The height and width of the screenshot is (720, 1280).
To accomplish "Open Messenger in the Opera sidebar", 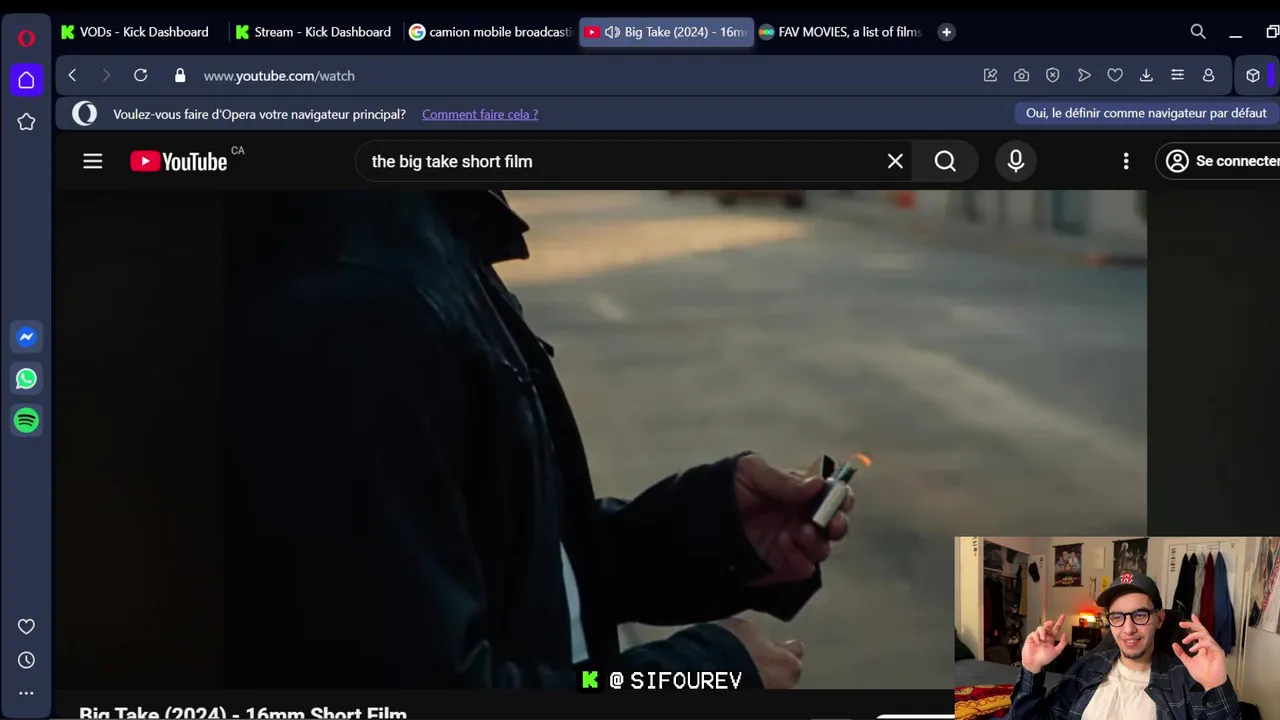I will pyautogui.click(x=26, y=337).
